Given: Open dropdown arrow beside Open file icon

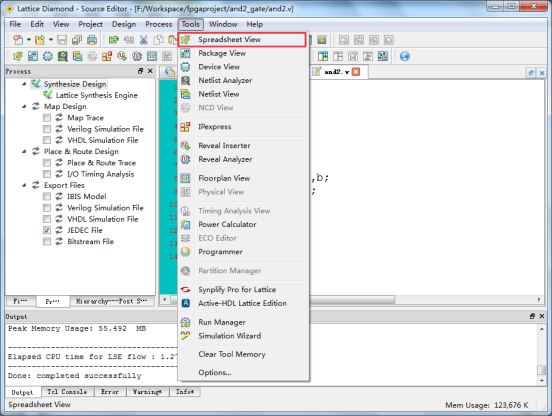Looking at the screenshot, I should point(51,40).
